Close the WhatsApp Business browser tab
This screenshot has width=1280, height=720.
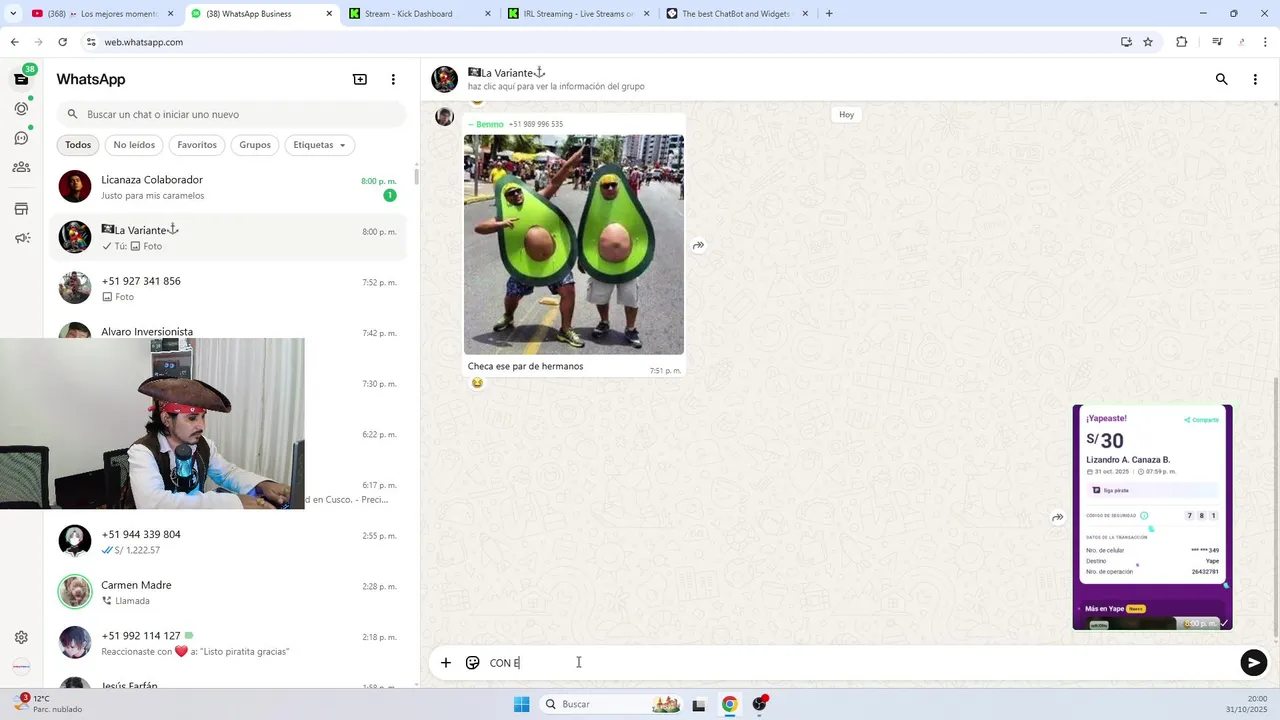(x=330, y=14)
